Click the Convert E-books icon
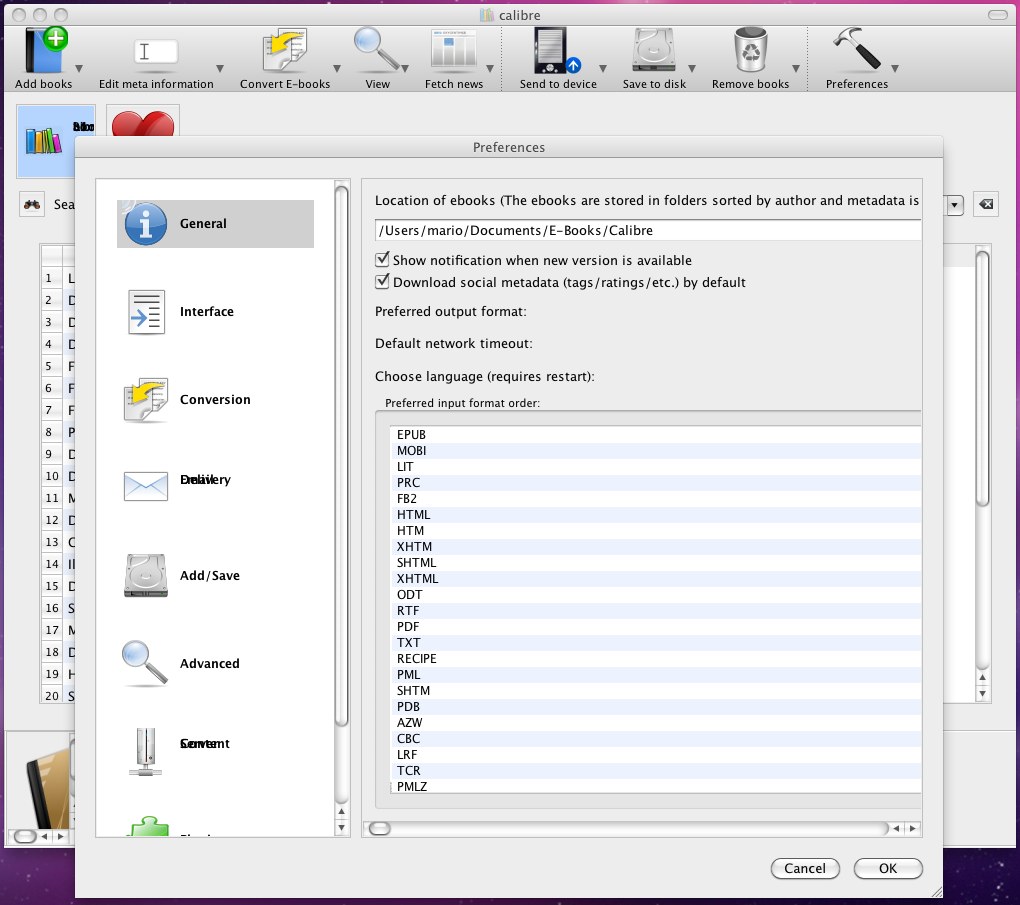 click(284, 49)
